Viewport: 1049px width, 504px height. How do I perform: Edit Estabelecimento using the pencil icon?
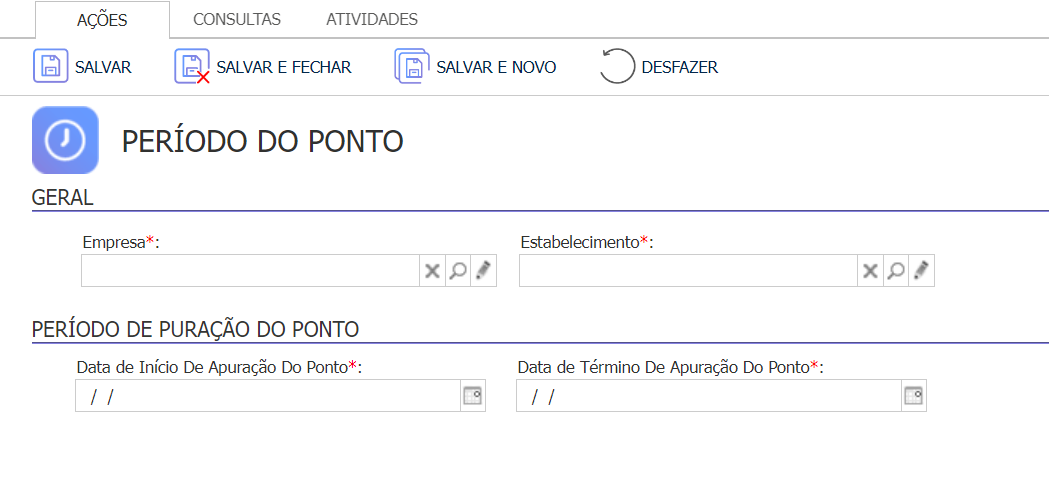(x=921, y=271)
